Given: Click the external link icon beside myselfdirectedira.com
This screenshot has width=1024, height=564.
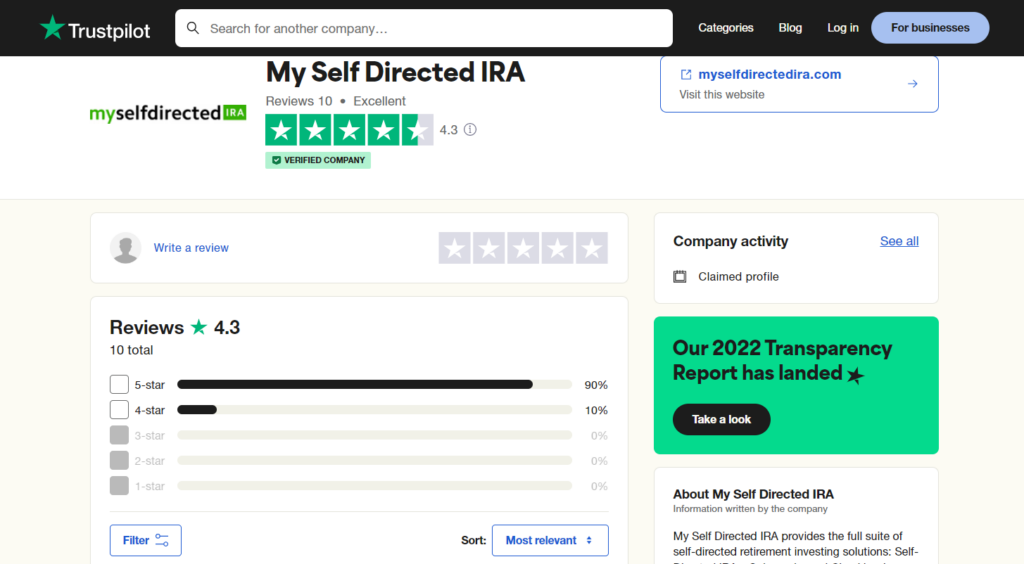Looking at the screenshot, I should (x=686, y=74).
